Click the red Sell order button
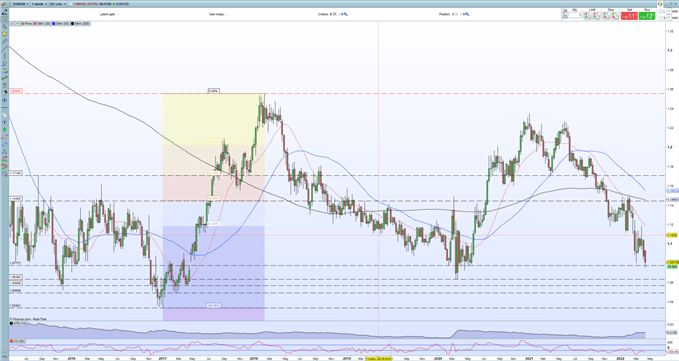The height and width of the screenshot is (361, 679). click(629, 16)
